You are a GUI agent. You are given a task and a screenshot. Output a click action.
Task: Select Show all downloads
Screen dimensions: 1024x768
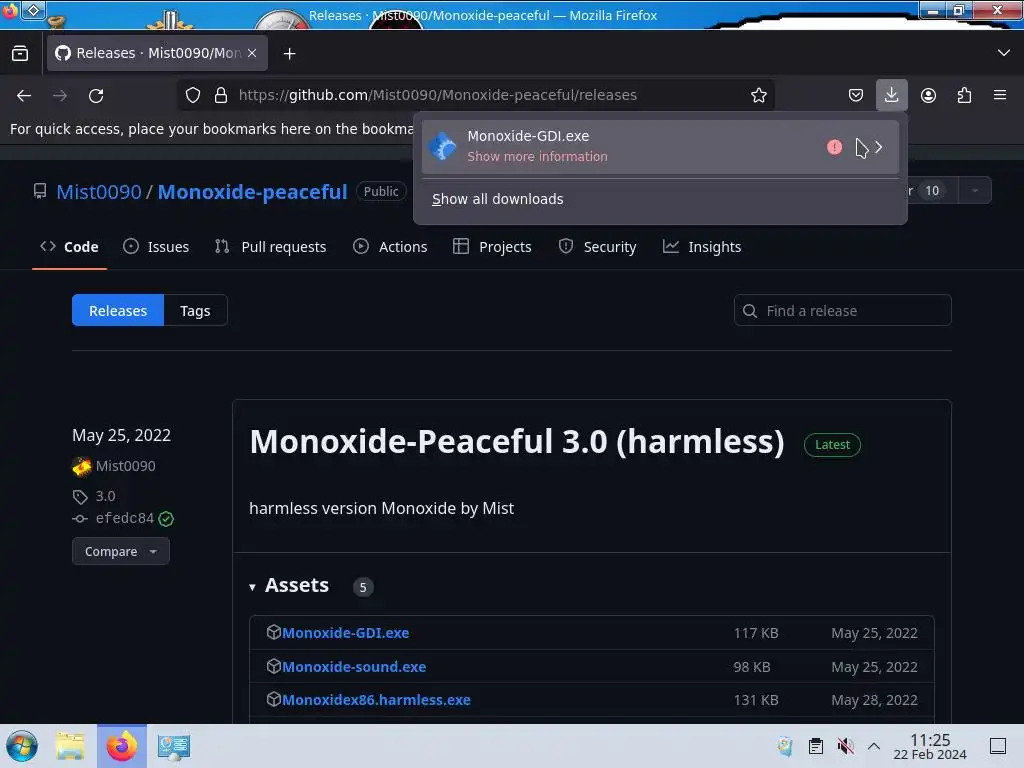click(498, 199)
